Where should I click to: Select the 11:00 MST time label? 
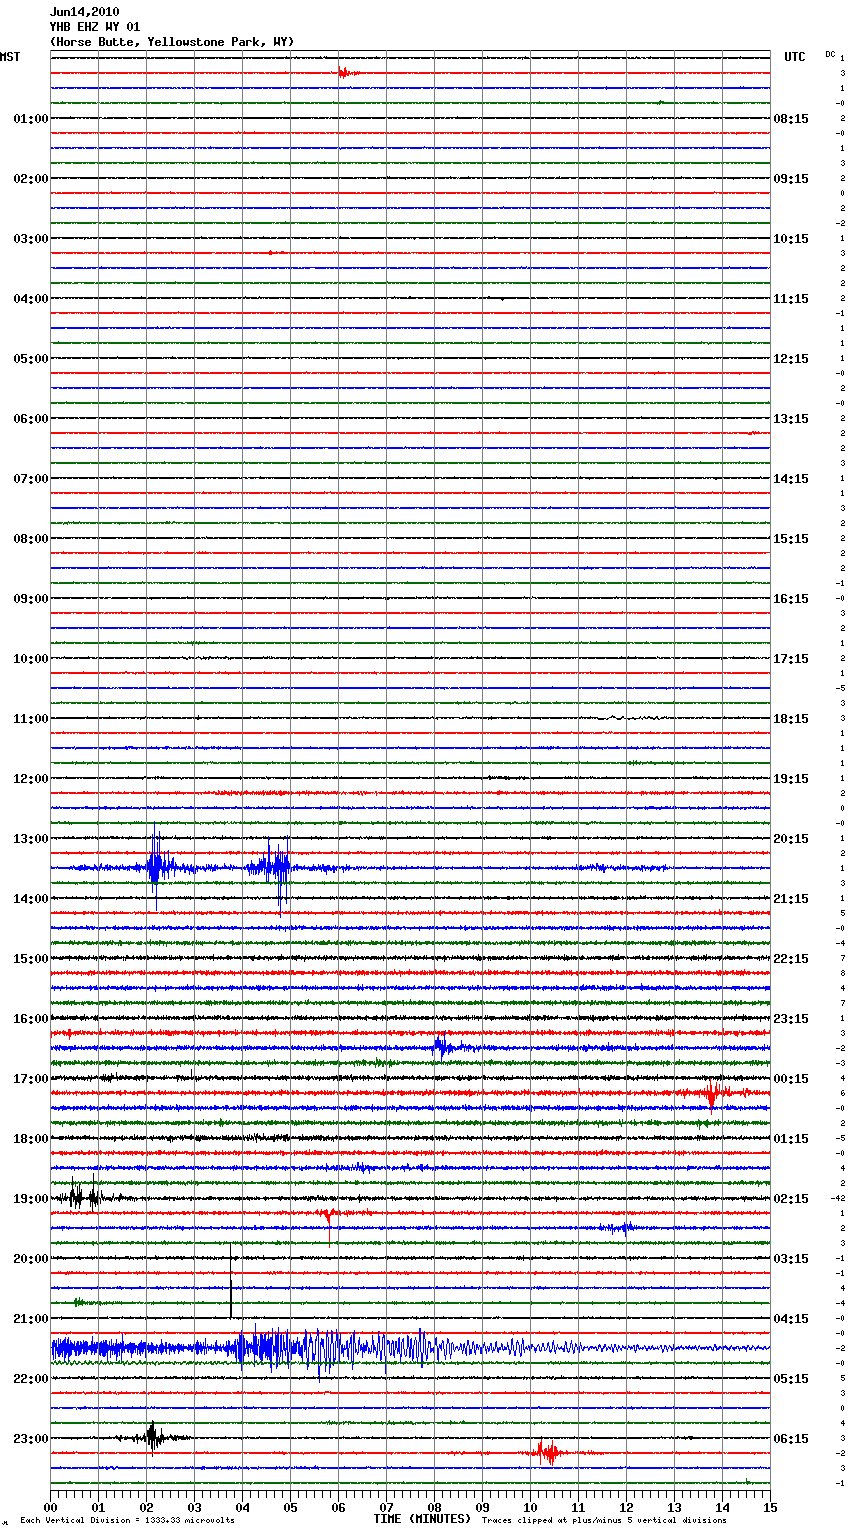pos(31,719)
